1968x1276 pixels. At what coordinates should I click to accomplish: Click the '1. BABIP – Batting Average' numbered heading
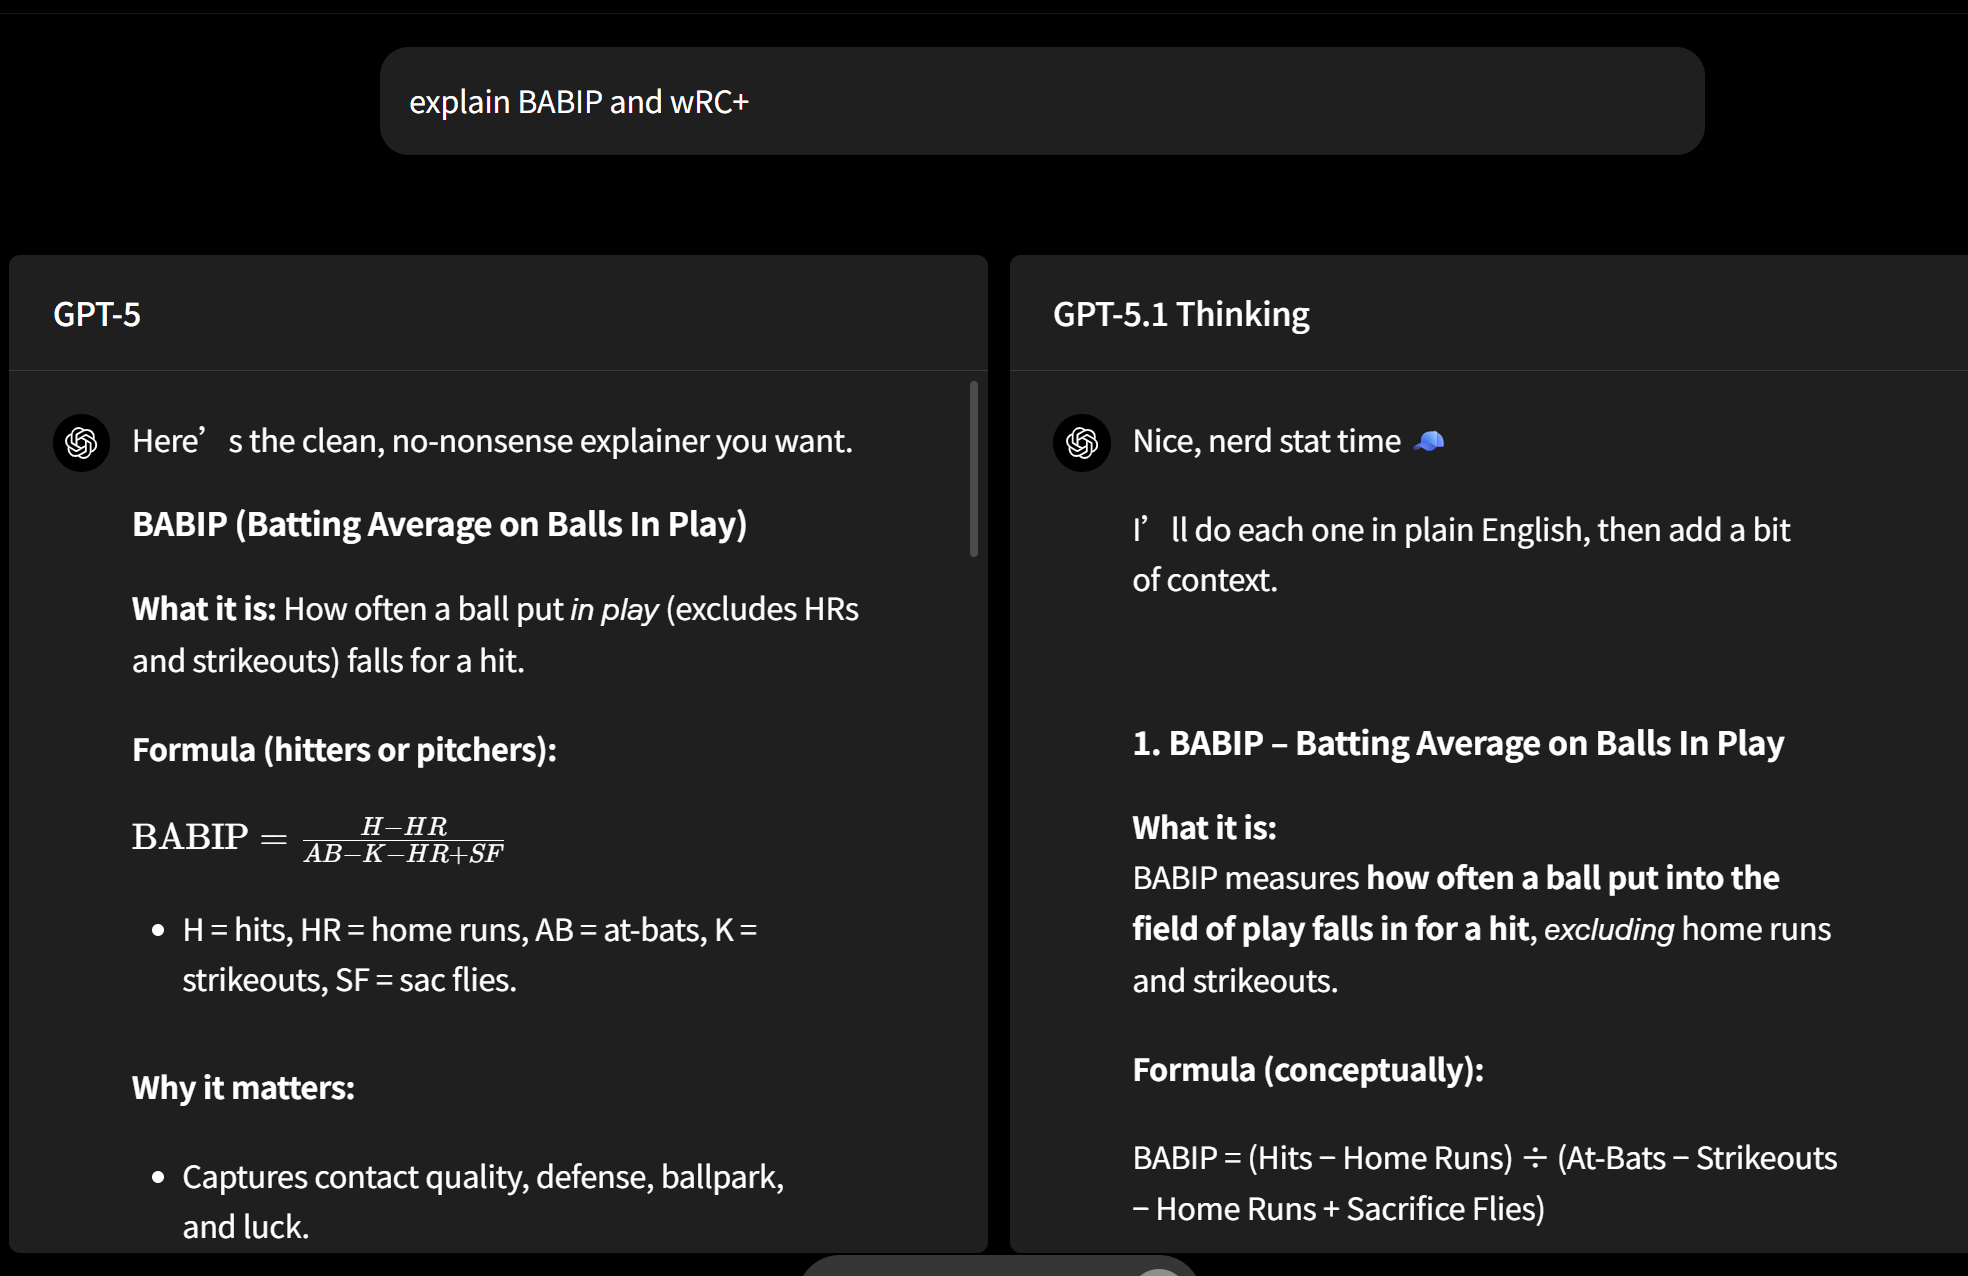pos(1457,743)
